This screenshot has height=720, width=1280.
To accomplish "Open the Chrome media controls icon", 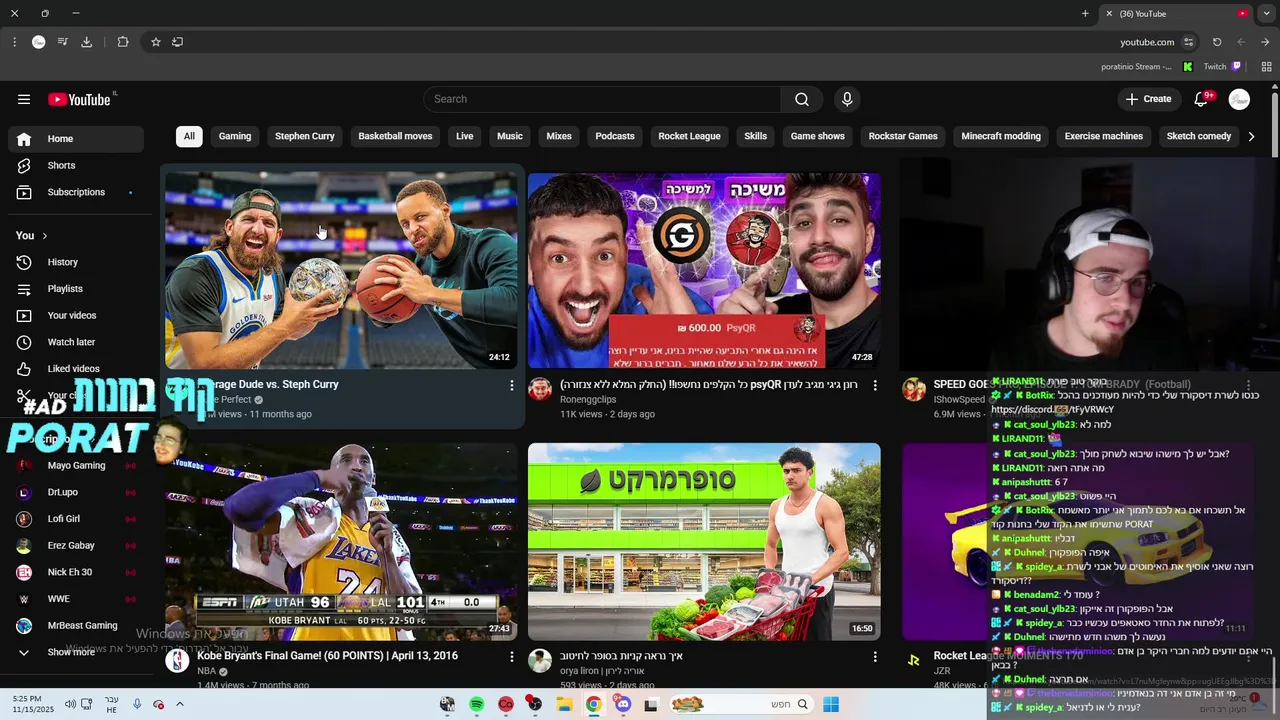I will (62, 42).
